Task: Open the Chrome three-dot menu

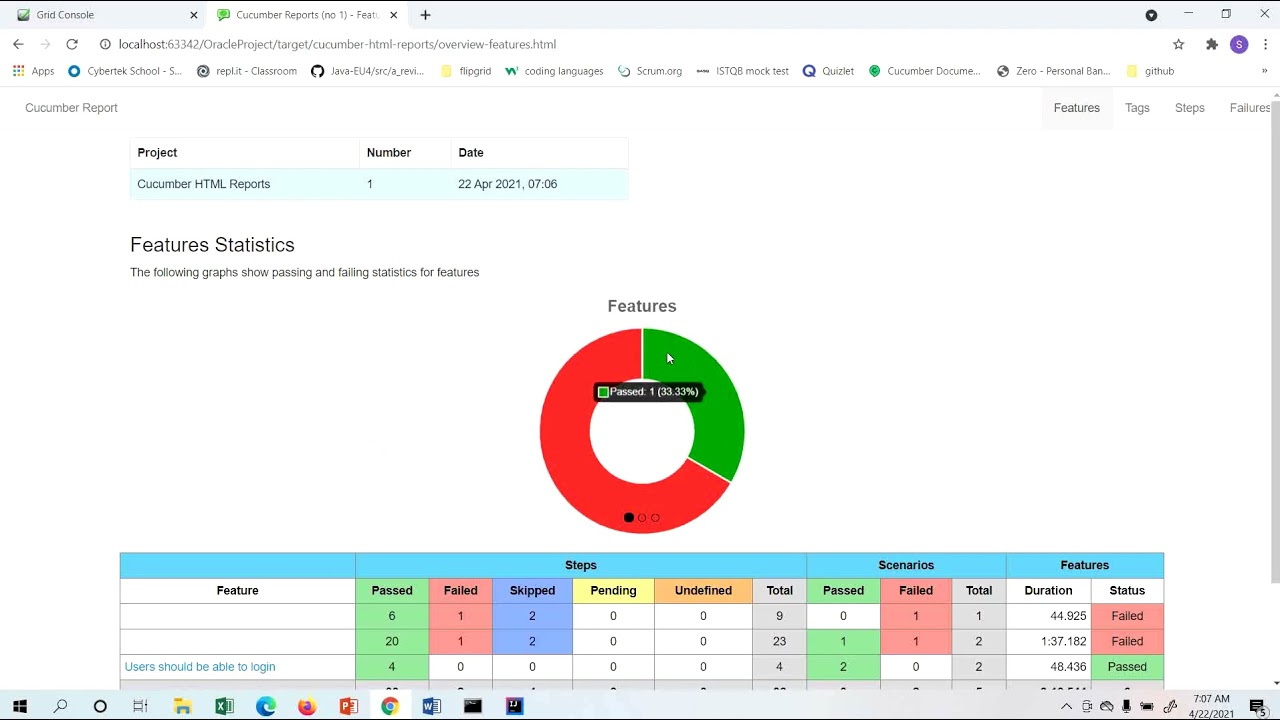Action: pyautogui.click(x=1266, y=44)
